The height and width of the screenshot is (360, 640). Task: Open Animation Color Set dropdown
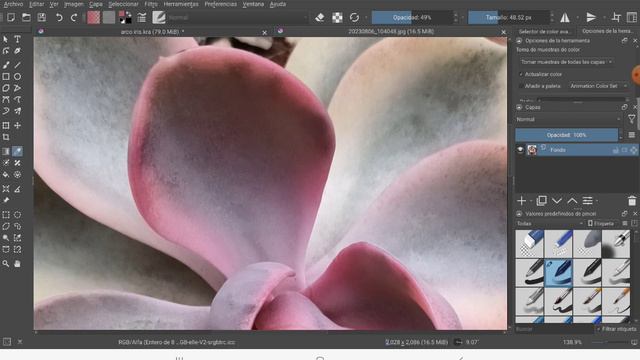click(x=598, y=86)
